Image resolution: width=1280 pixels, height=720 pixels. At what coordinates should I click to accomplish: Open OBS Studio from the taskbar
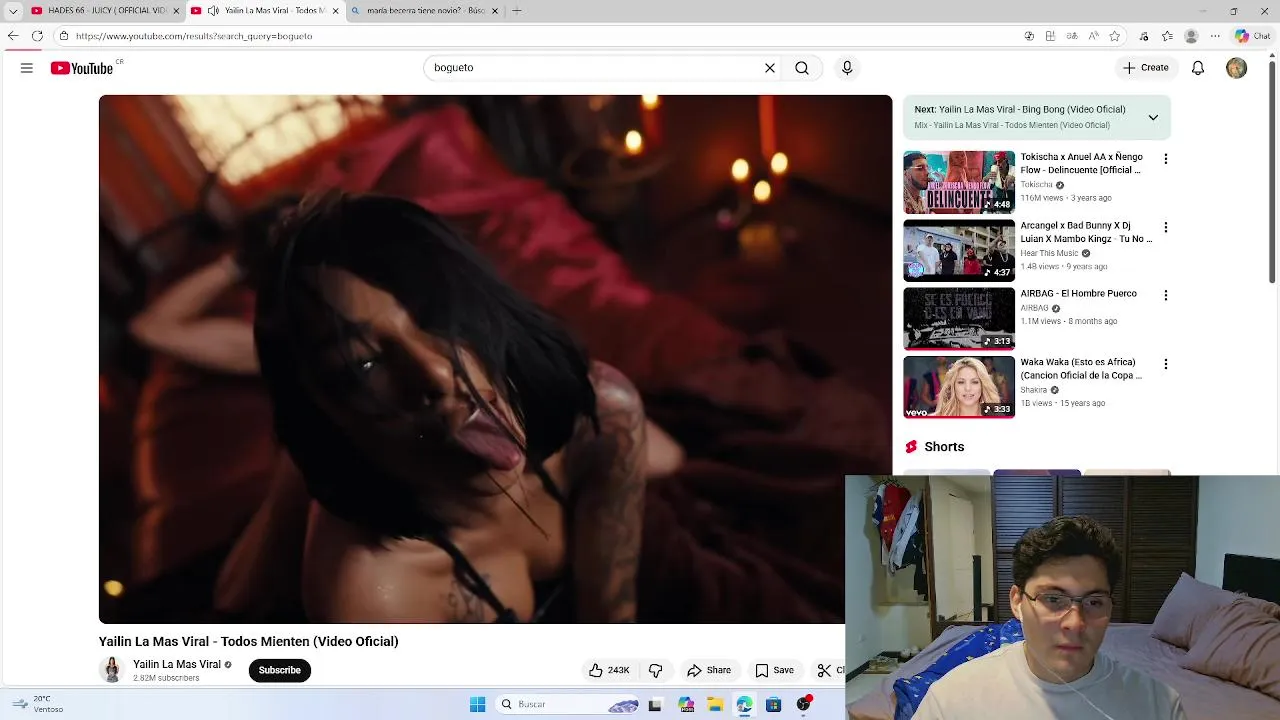point(803,704)
